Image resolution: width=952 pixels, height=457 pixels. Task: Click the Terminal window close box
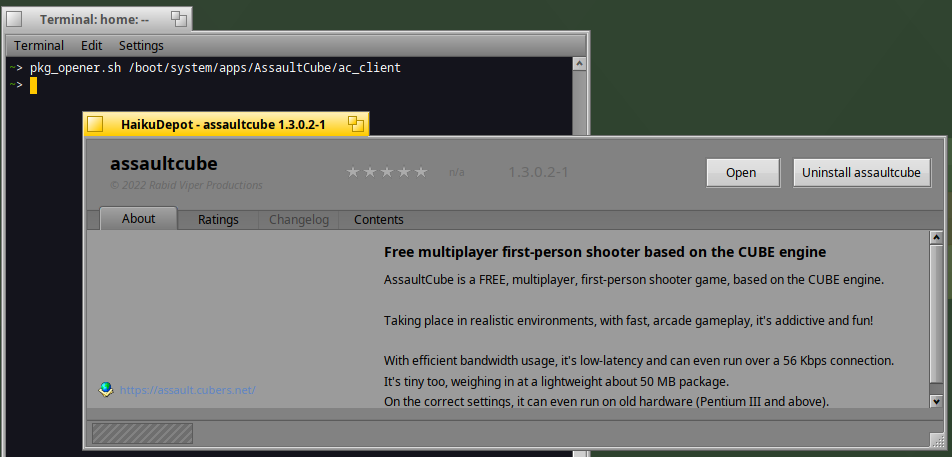[x=14, y=19]
